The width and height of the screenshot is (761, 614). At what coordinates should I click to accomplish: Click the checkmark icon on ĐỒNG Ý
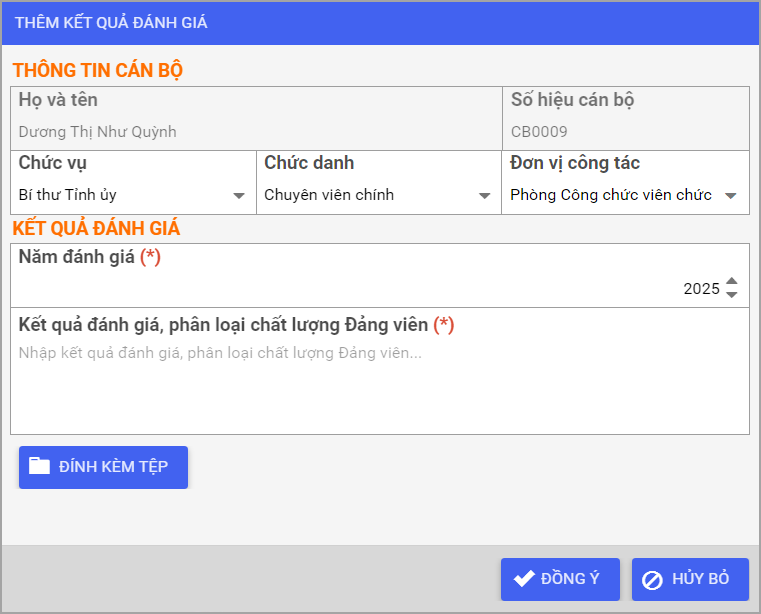coord(524,578)
